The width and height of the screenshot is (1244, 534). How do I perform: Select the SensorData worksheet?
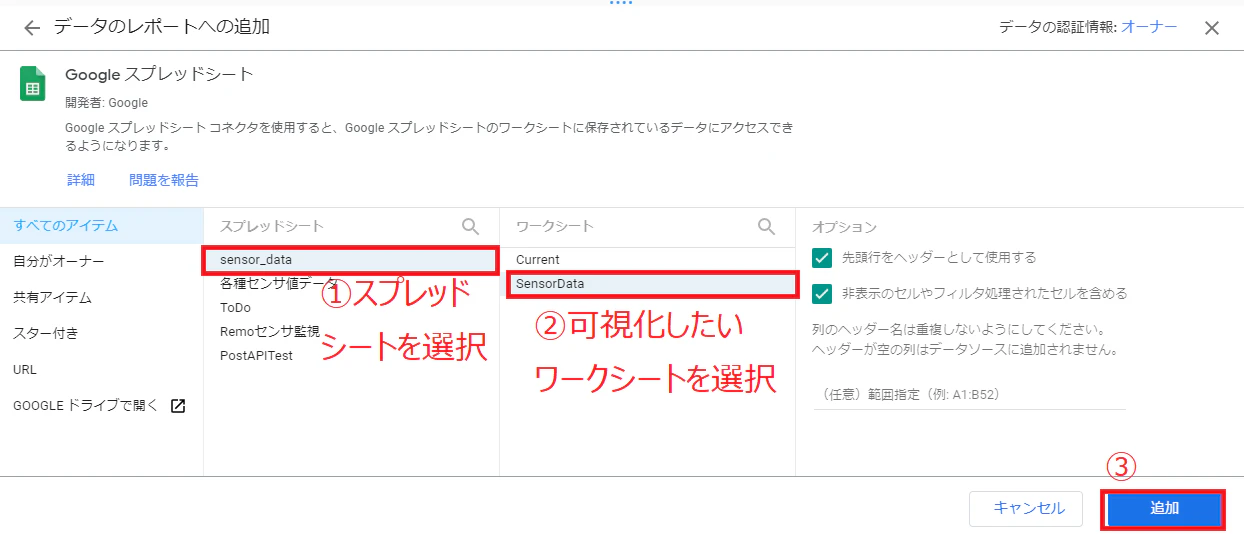647,284
